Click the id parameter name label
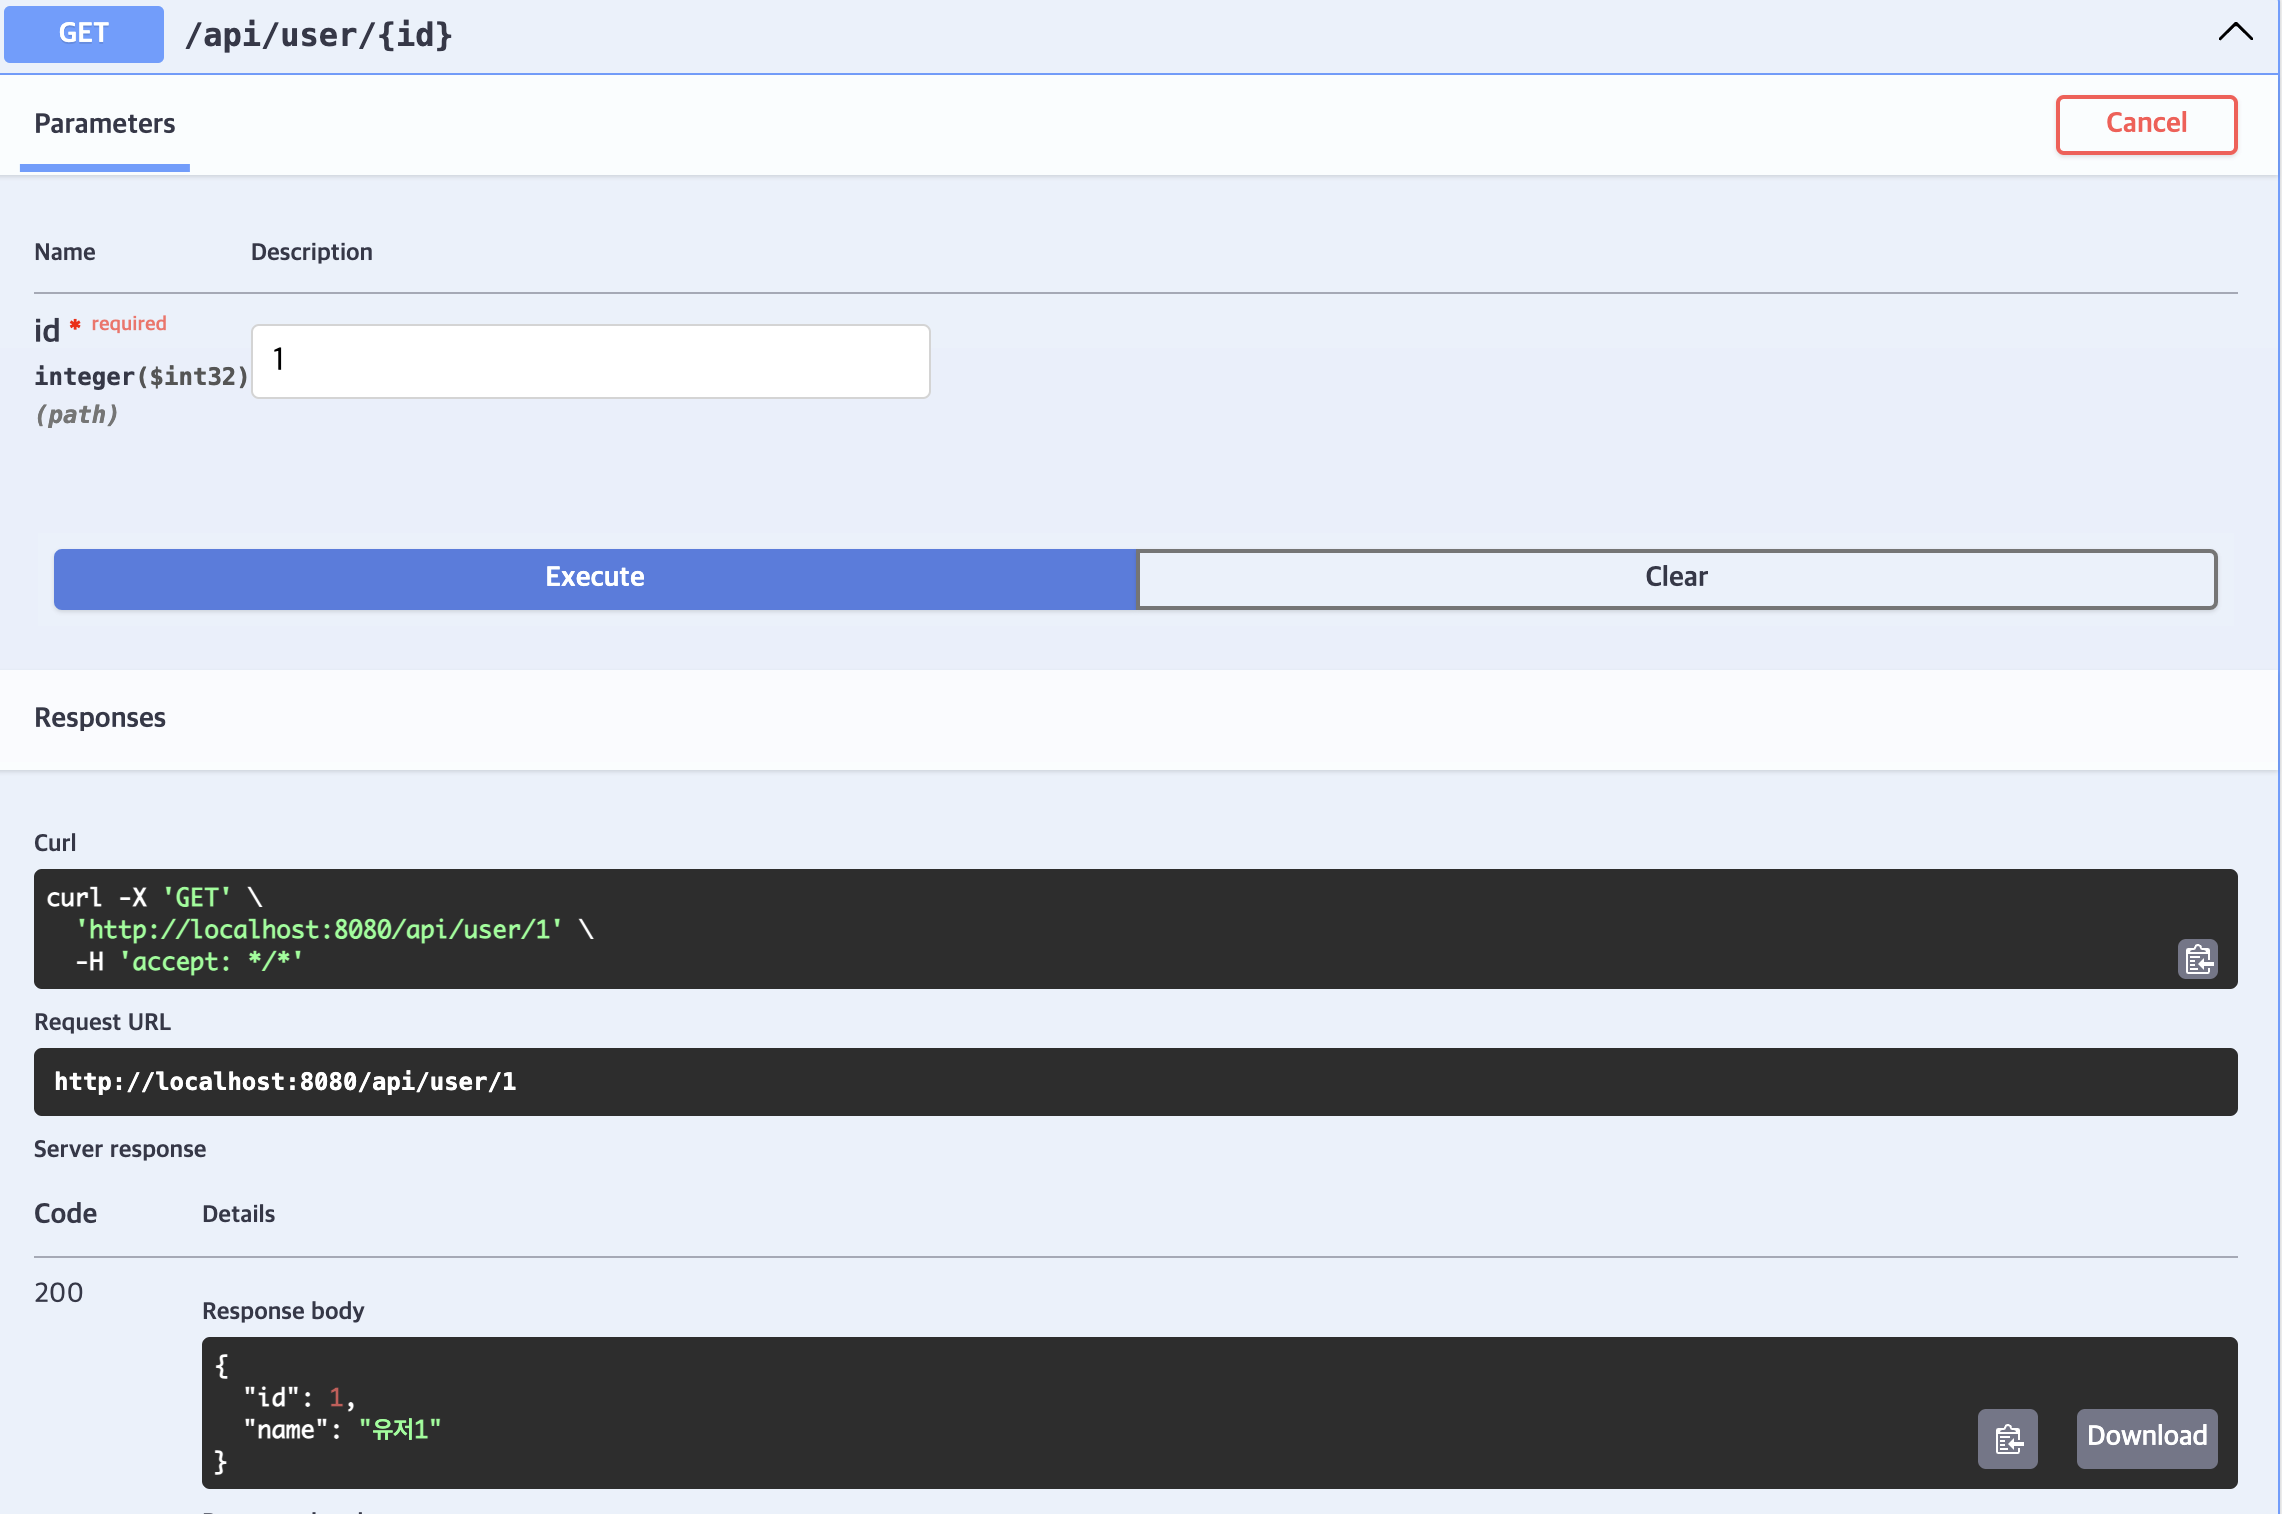Screen dimensions: 2282x1514 [47, 331]
